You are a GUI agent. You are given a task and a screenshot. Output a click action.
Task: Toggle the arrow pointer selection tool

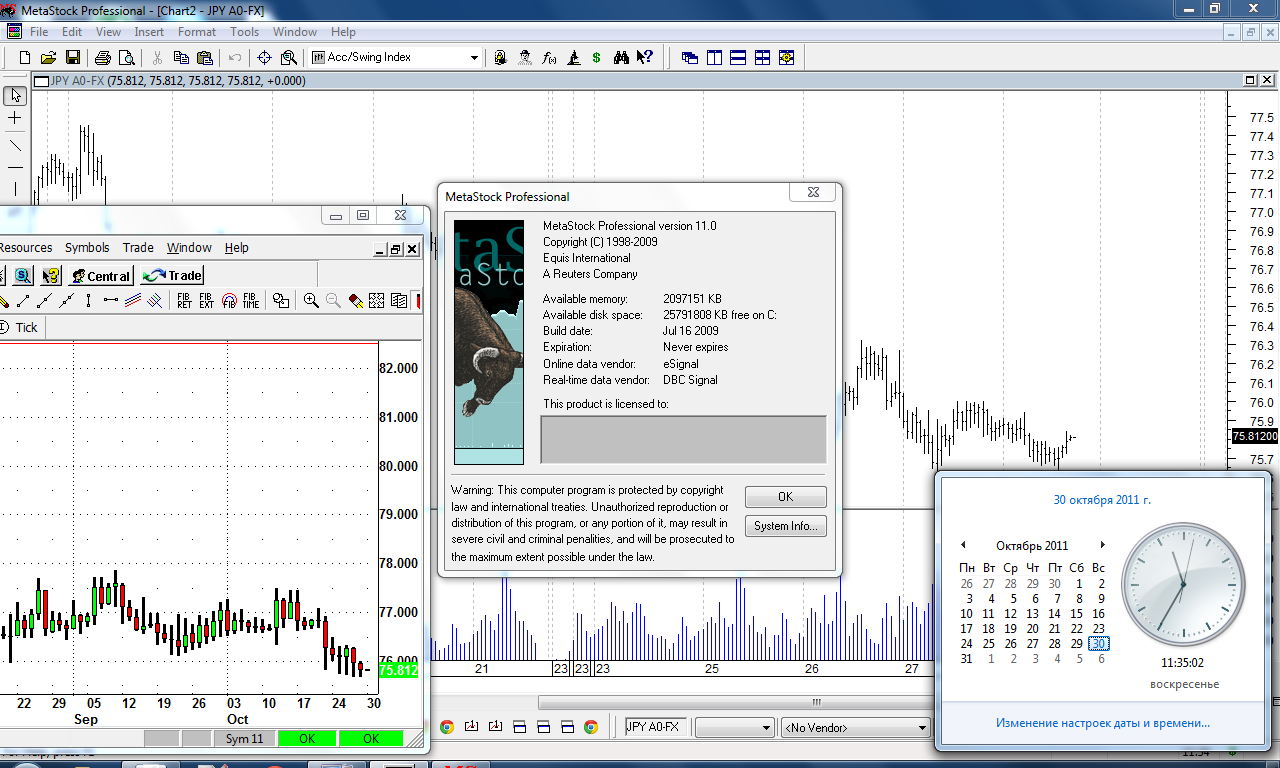(x=15, y=95)
